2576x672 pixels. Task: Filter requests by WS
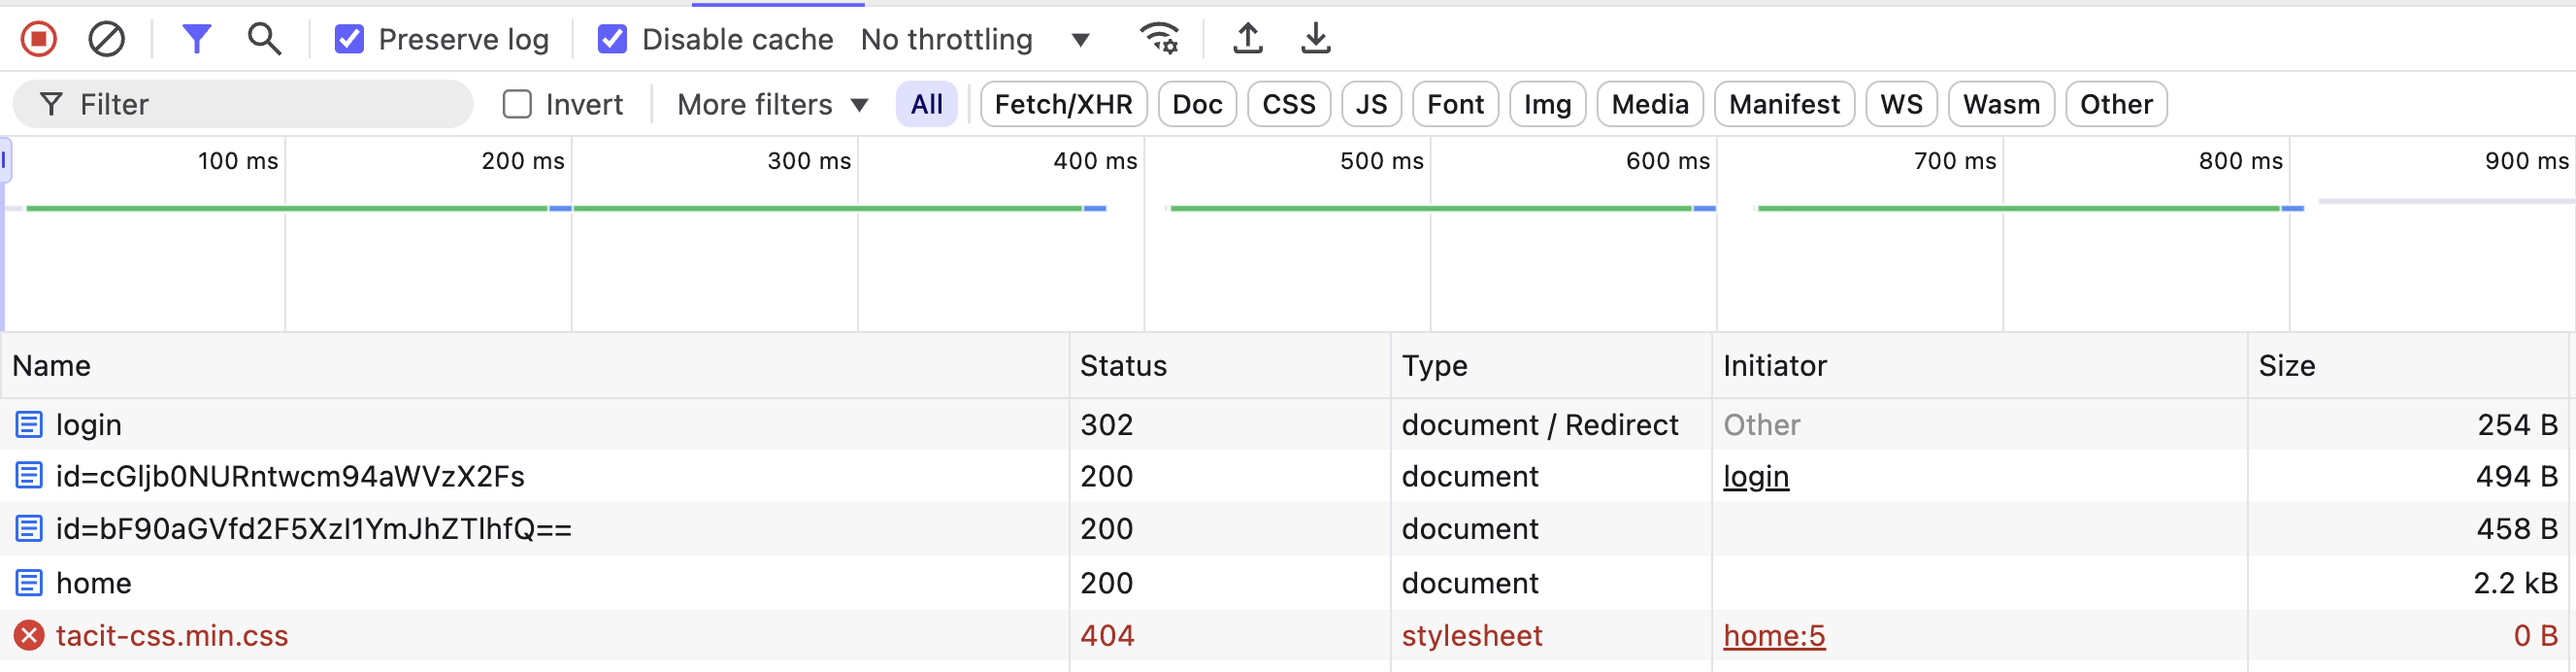[1901, 104]
